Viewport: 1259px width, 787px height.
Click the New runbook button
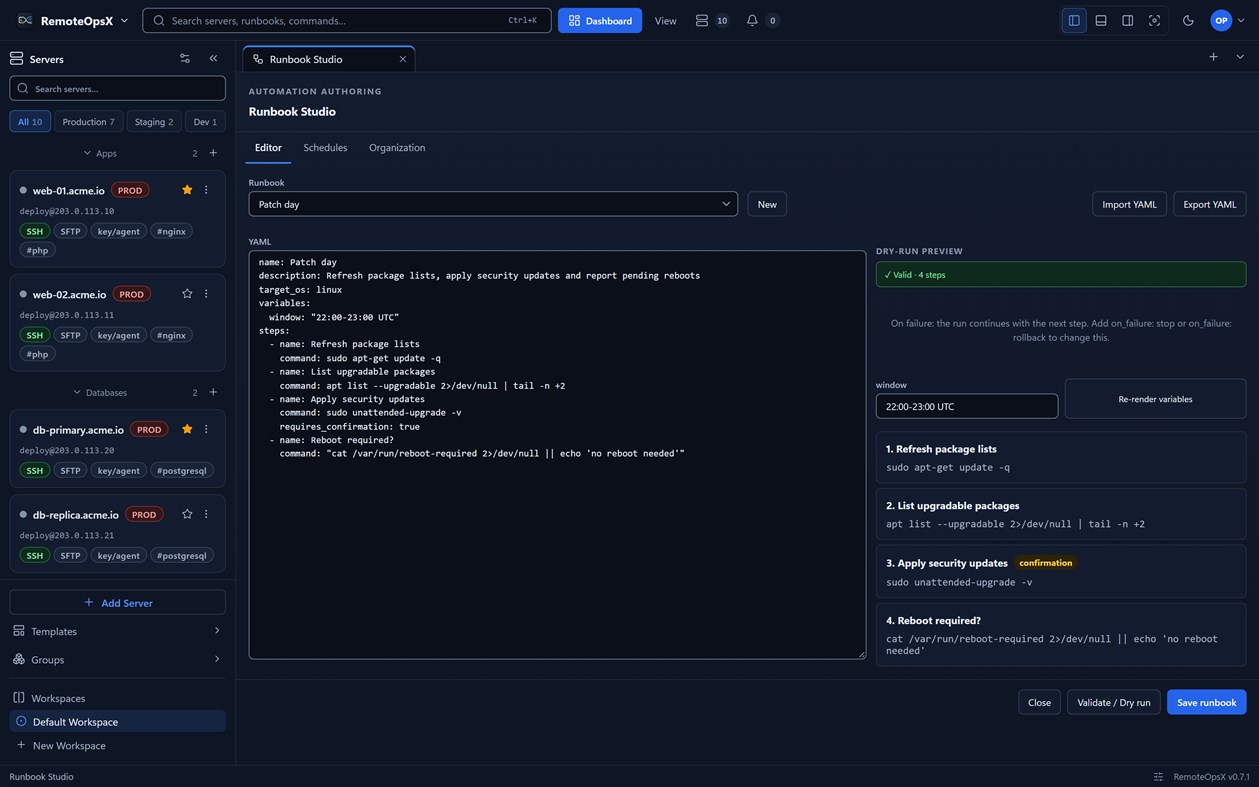pos(767,204)
